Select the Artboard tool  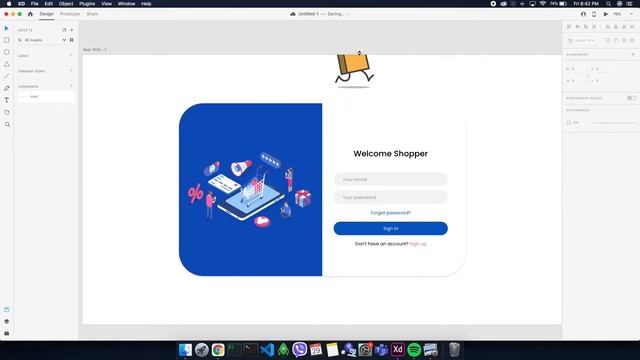7,112
